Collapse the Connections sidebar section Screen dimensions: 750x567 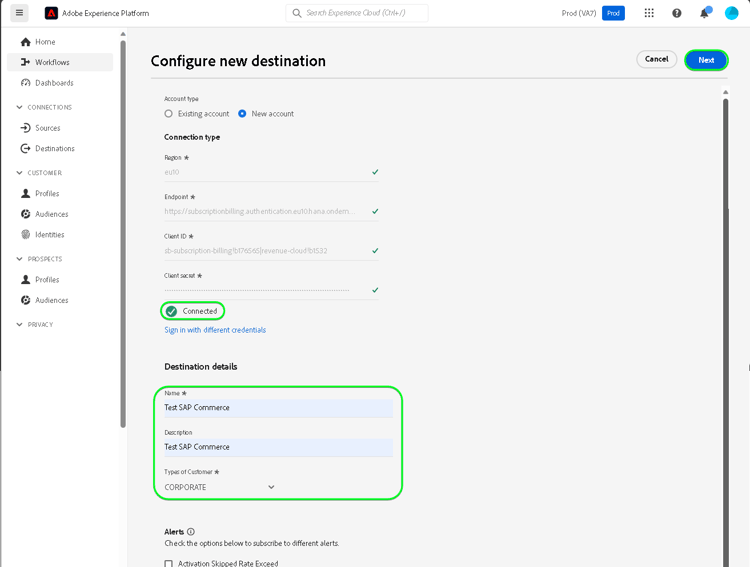point(20,107)
